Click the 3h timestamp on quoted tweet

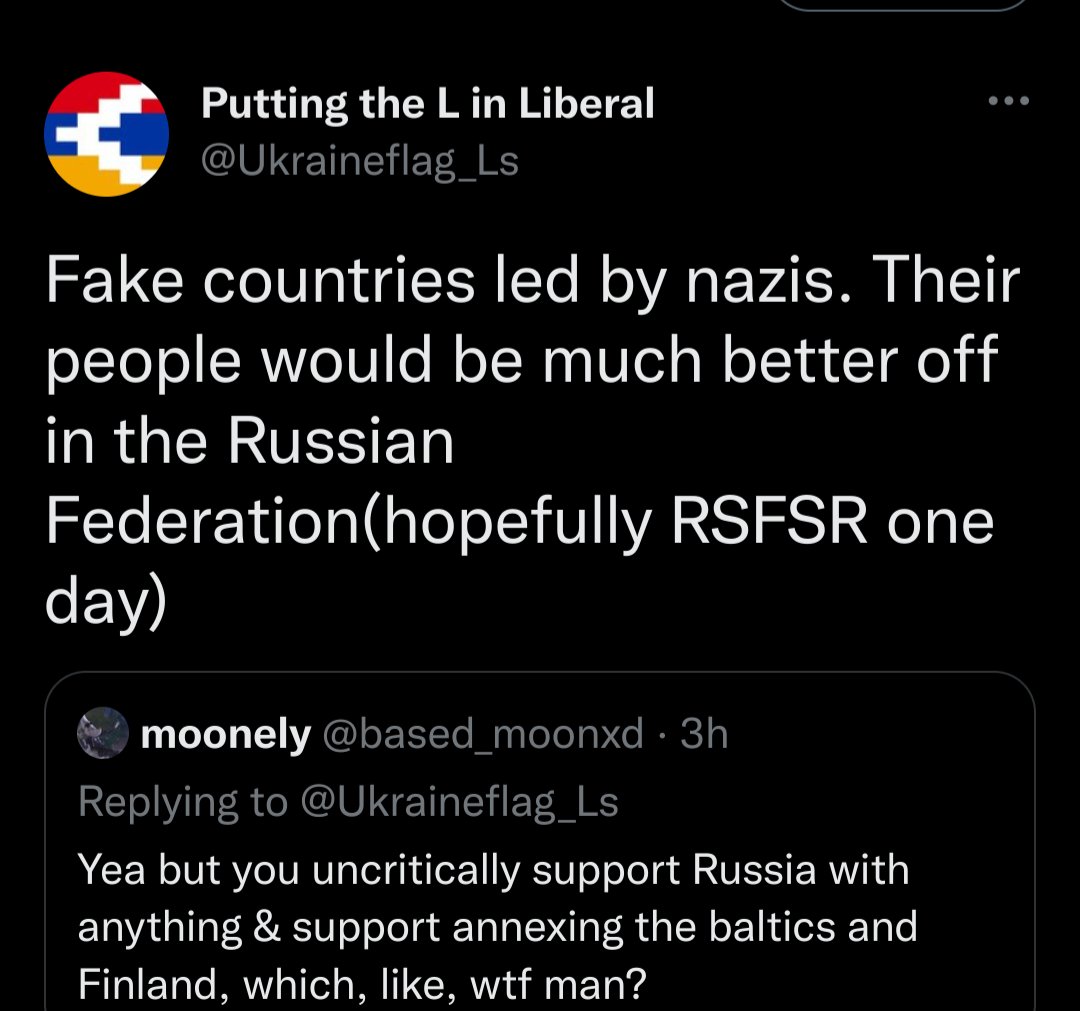704,735
